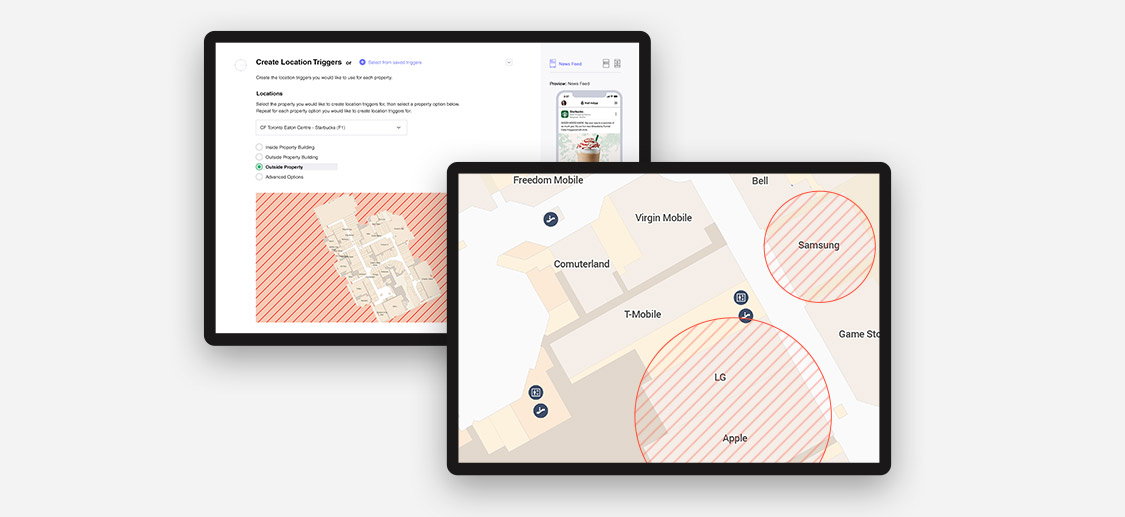The height and width of the screenshot is (517, 1125).
Task: Select the Outside Property radio button
Action: tap(259, 167)
